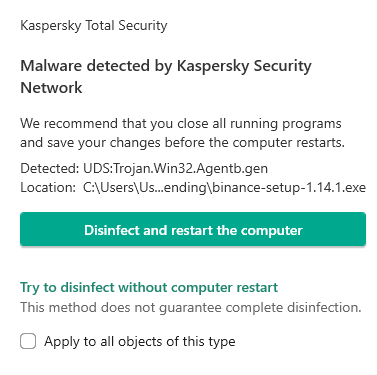Click 'Security' at the end of the heading's first line
Screen dimensions: 377x375
[282, 66]
